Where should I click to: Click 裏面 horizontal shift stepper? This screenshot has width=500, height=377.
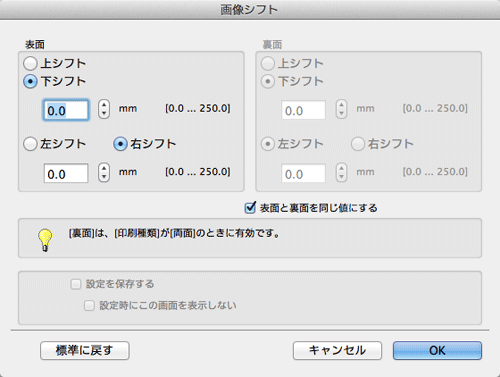(x=341, y=172)
